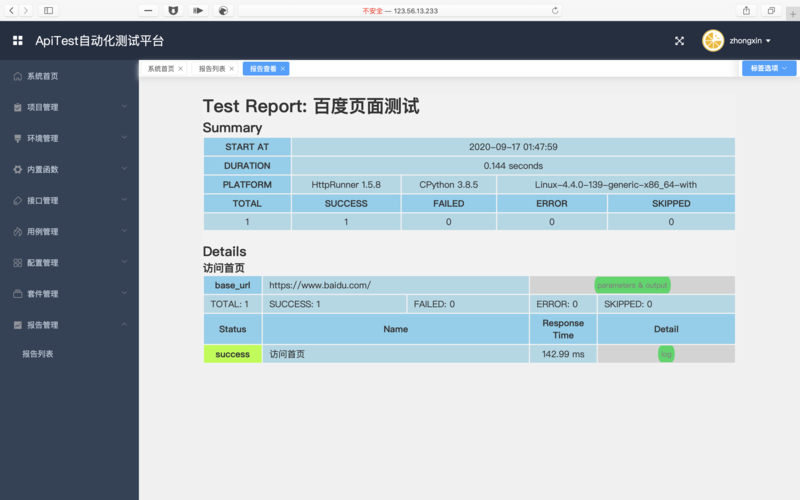The height and width of the screenshot is (500, 800).
Task: Open 报告列表 in the sidebar submenu
Action: pos(37,354)
